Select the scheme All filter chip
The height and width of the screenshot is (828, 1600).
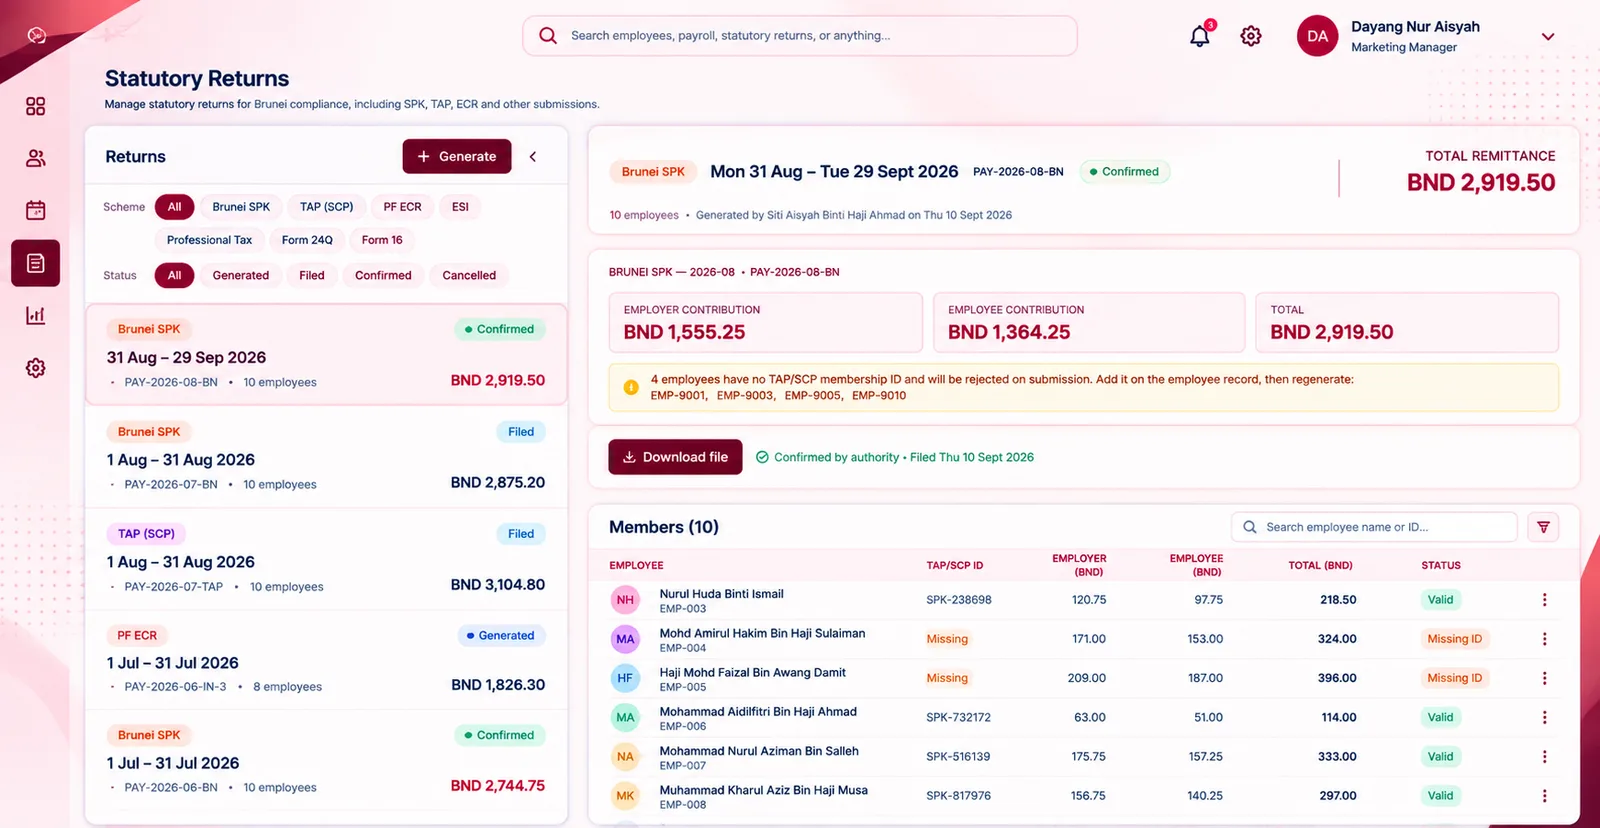pos(174,207)
